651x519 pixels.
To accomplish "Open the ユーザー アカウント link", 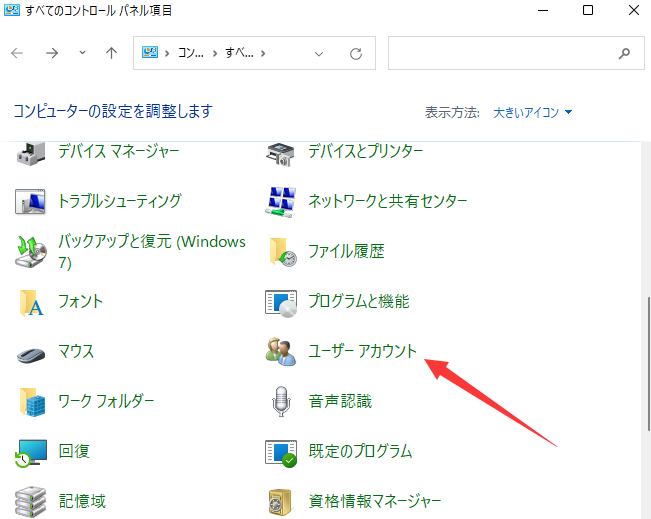I will coord(362,351).
